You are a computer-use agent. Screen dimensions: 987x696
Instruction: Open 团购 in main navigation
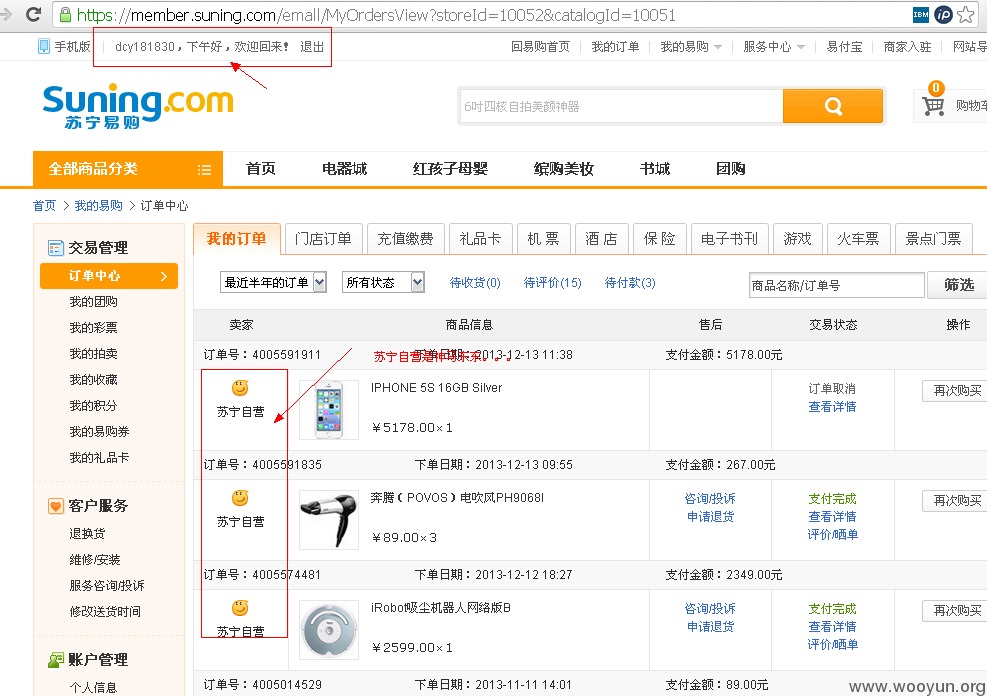(x=730, y=169)
